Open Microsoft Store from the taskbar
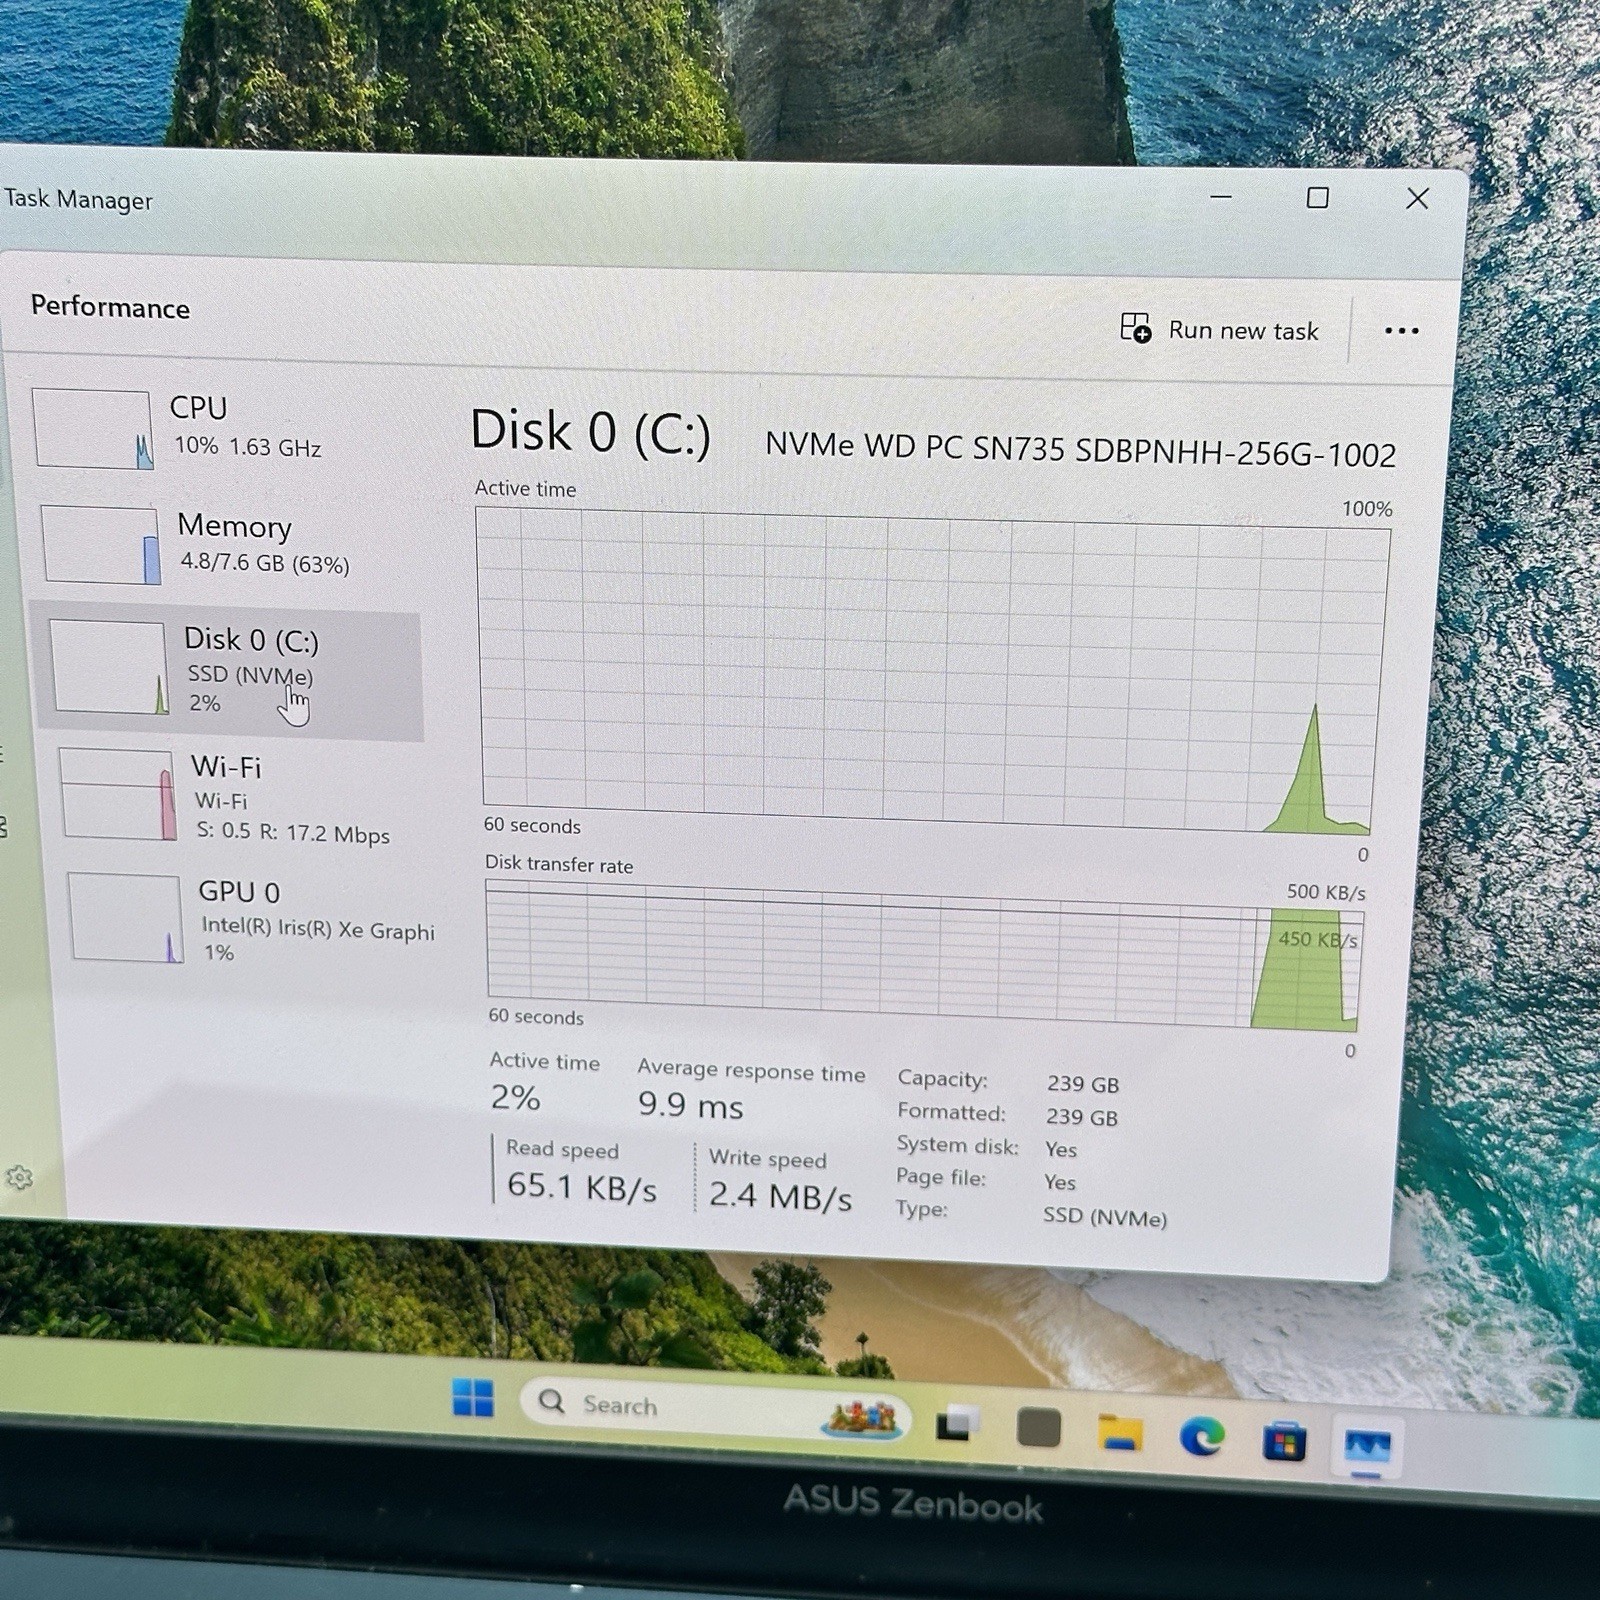1600x1600 pixels. tap(1284, 1442)
